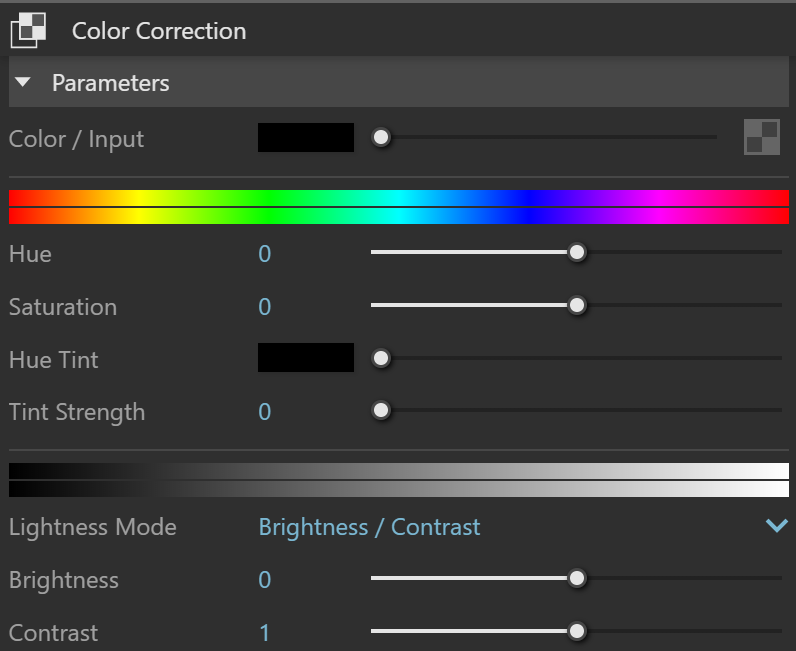Collapse the Parameters section triangle

click(x=23, y=82)
